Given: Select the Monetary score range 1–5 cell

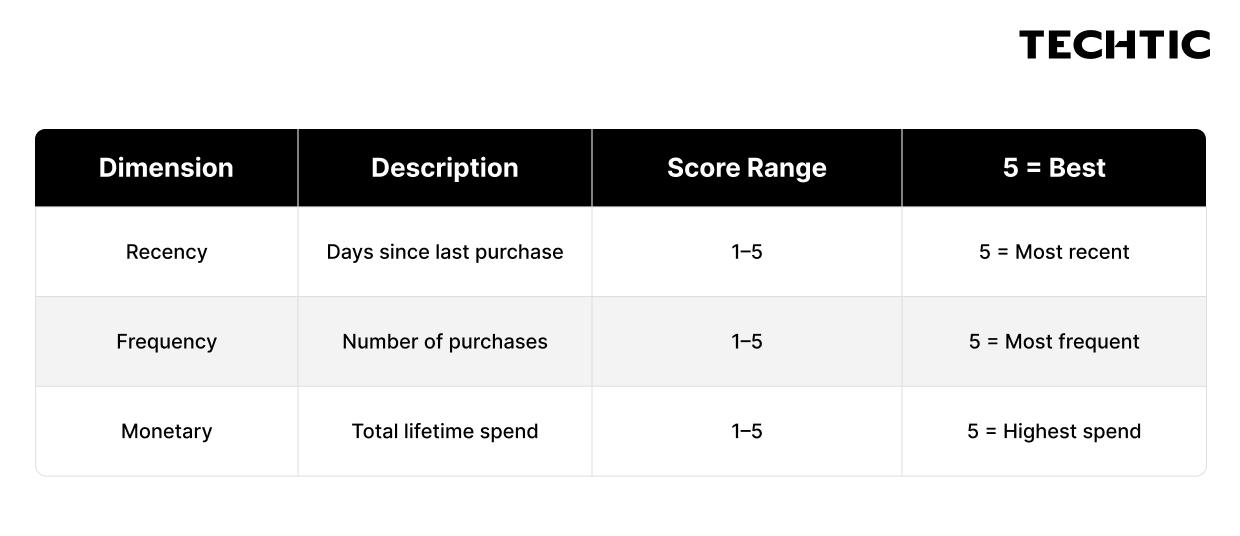Looking at the screenshot, I should [x=747, y=432].
